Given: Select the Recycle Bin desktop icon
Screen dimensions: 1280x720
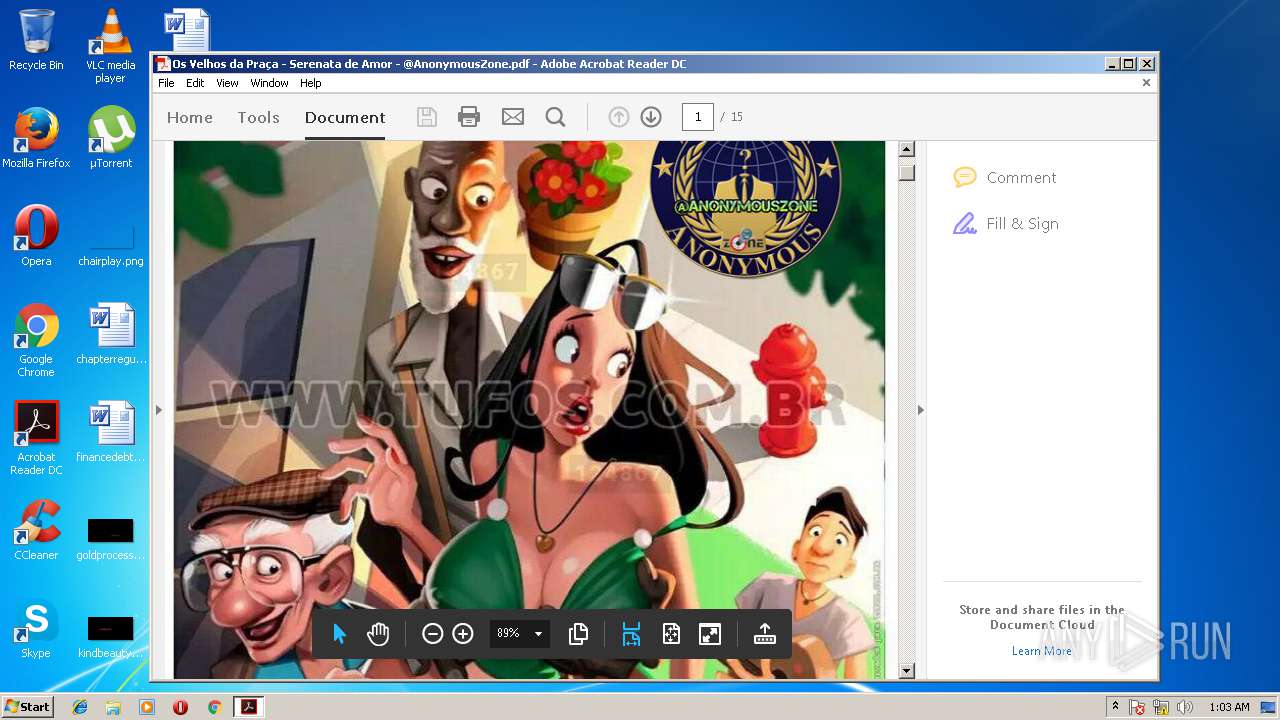Looking at the screenshot, I should click(x=36, y=40).
